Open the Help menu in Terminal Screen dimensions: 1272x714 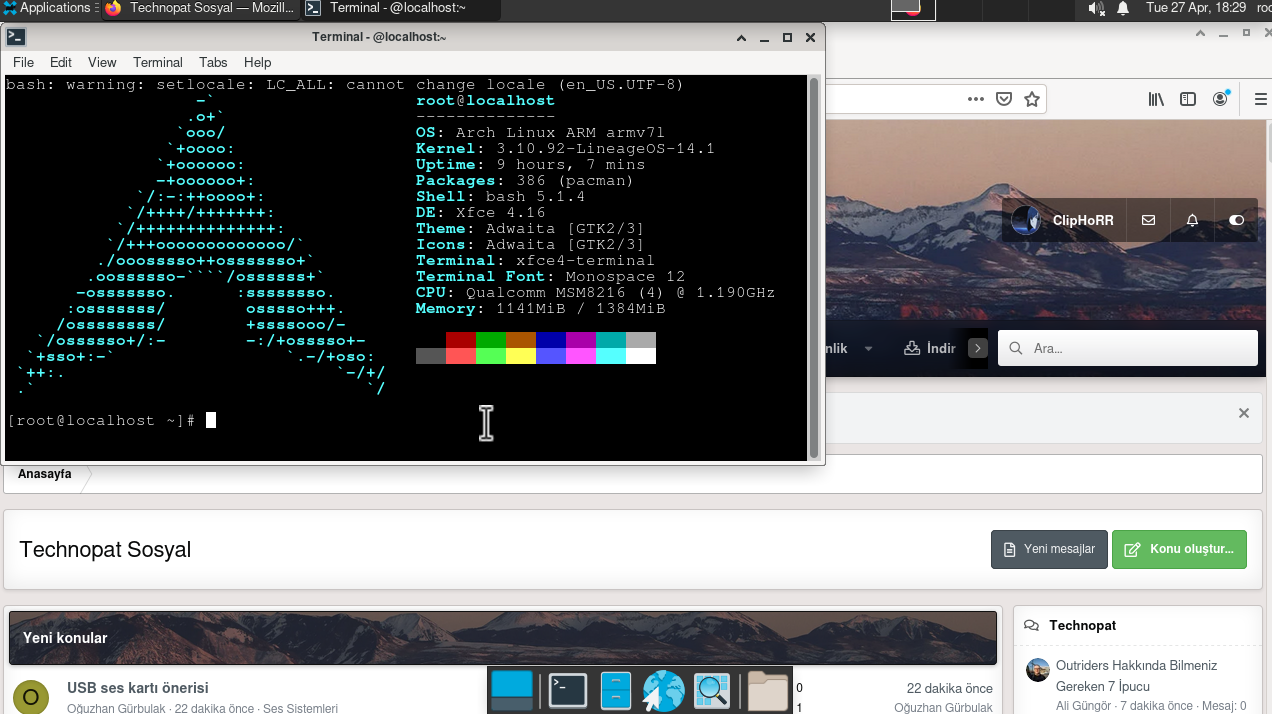point(257,62)
